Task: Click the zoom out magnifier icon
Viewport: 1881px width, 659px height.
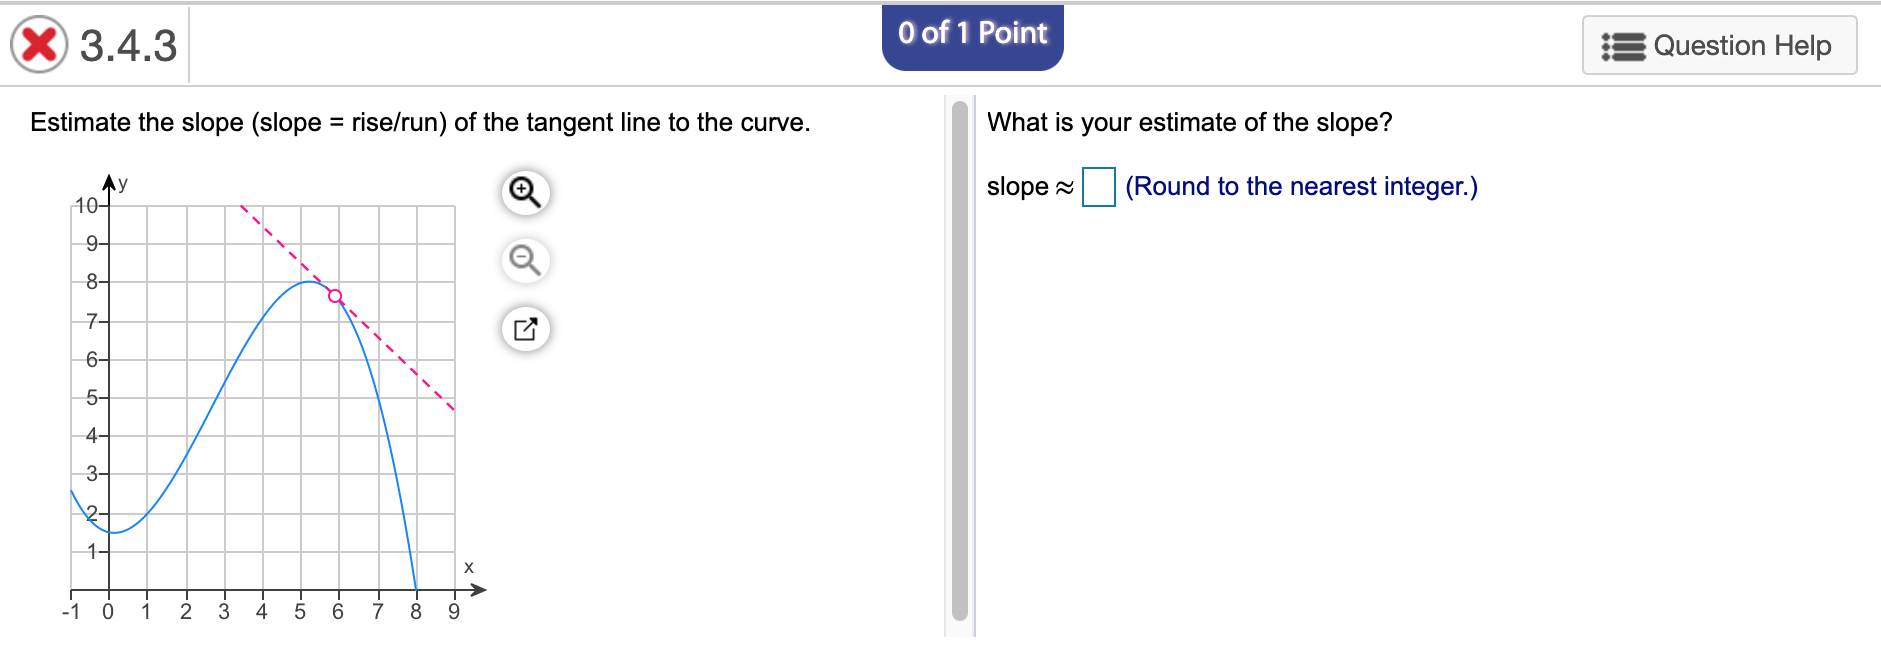Action: pos(525,260)
